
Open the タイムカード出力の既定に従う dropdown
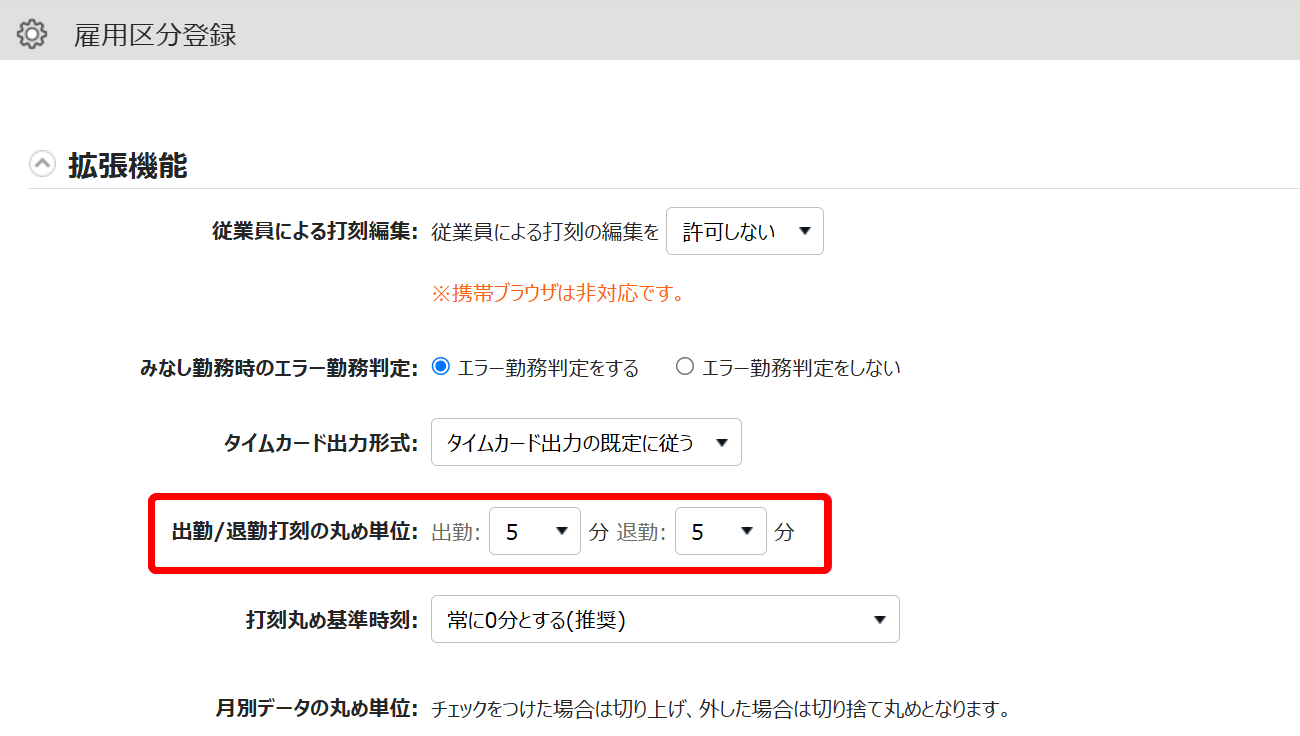pyautogui.click(x=586, y=442)
